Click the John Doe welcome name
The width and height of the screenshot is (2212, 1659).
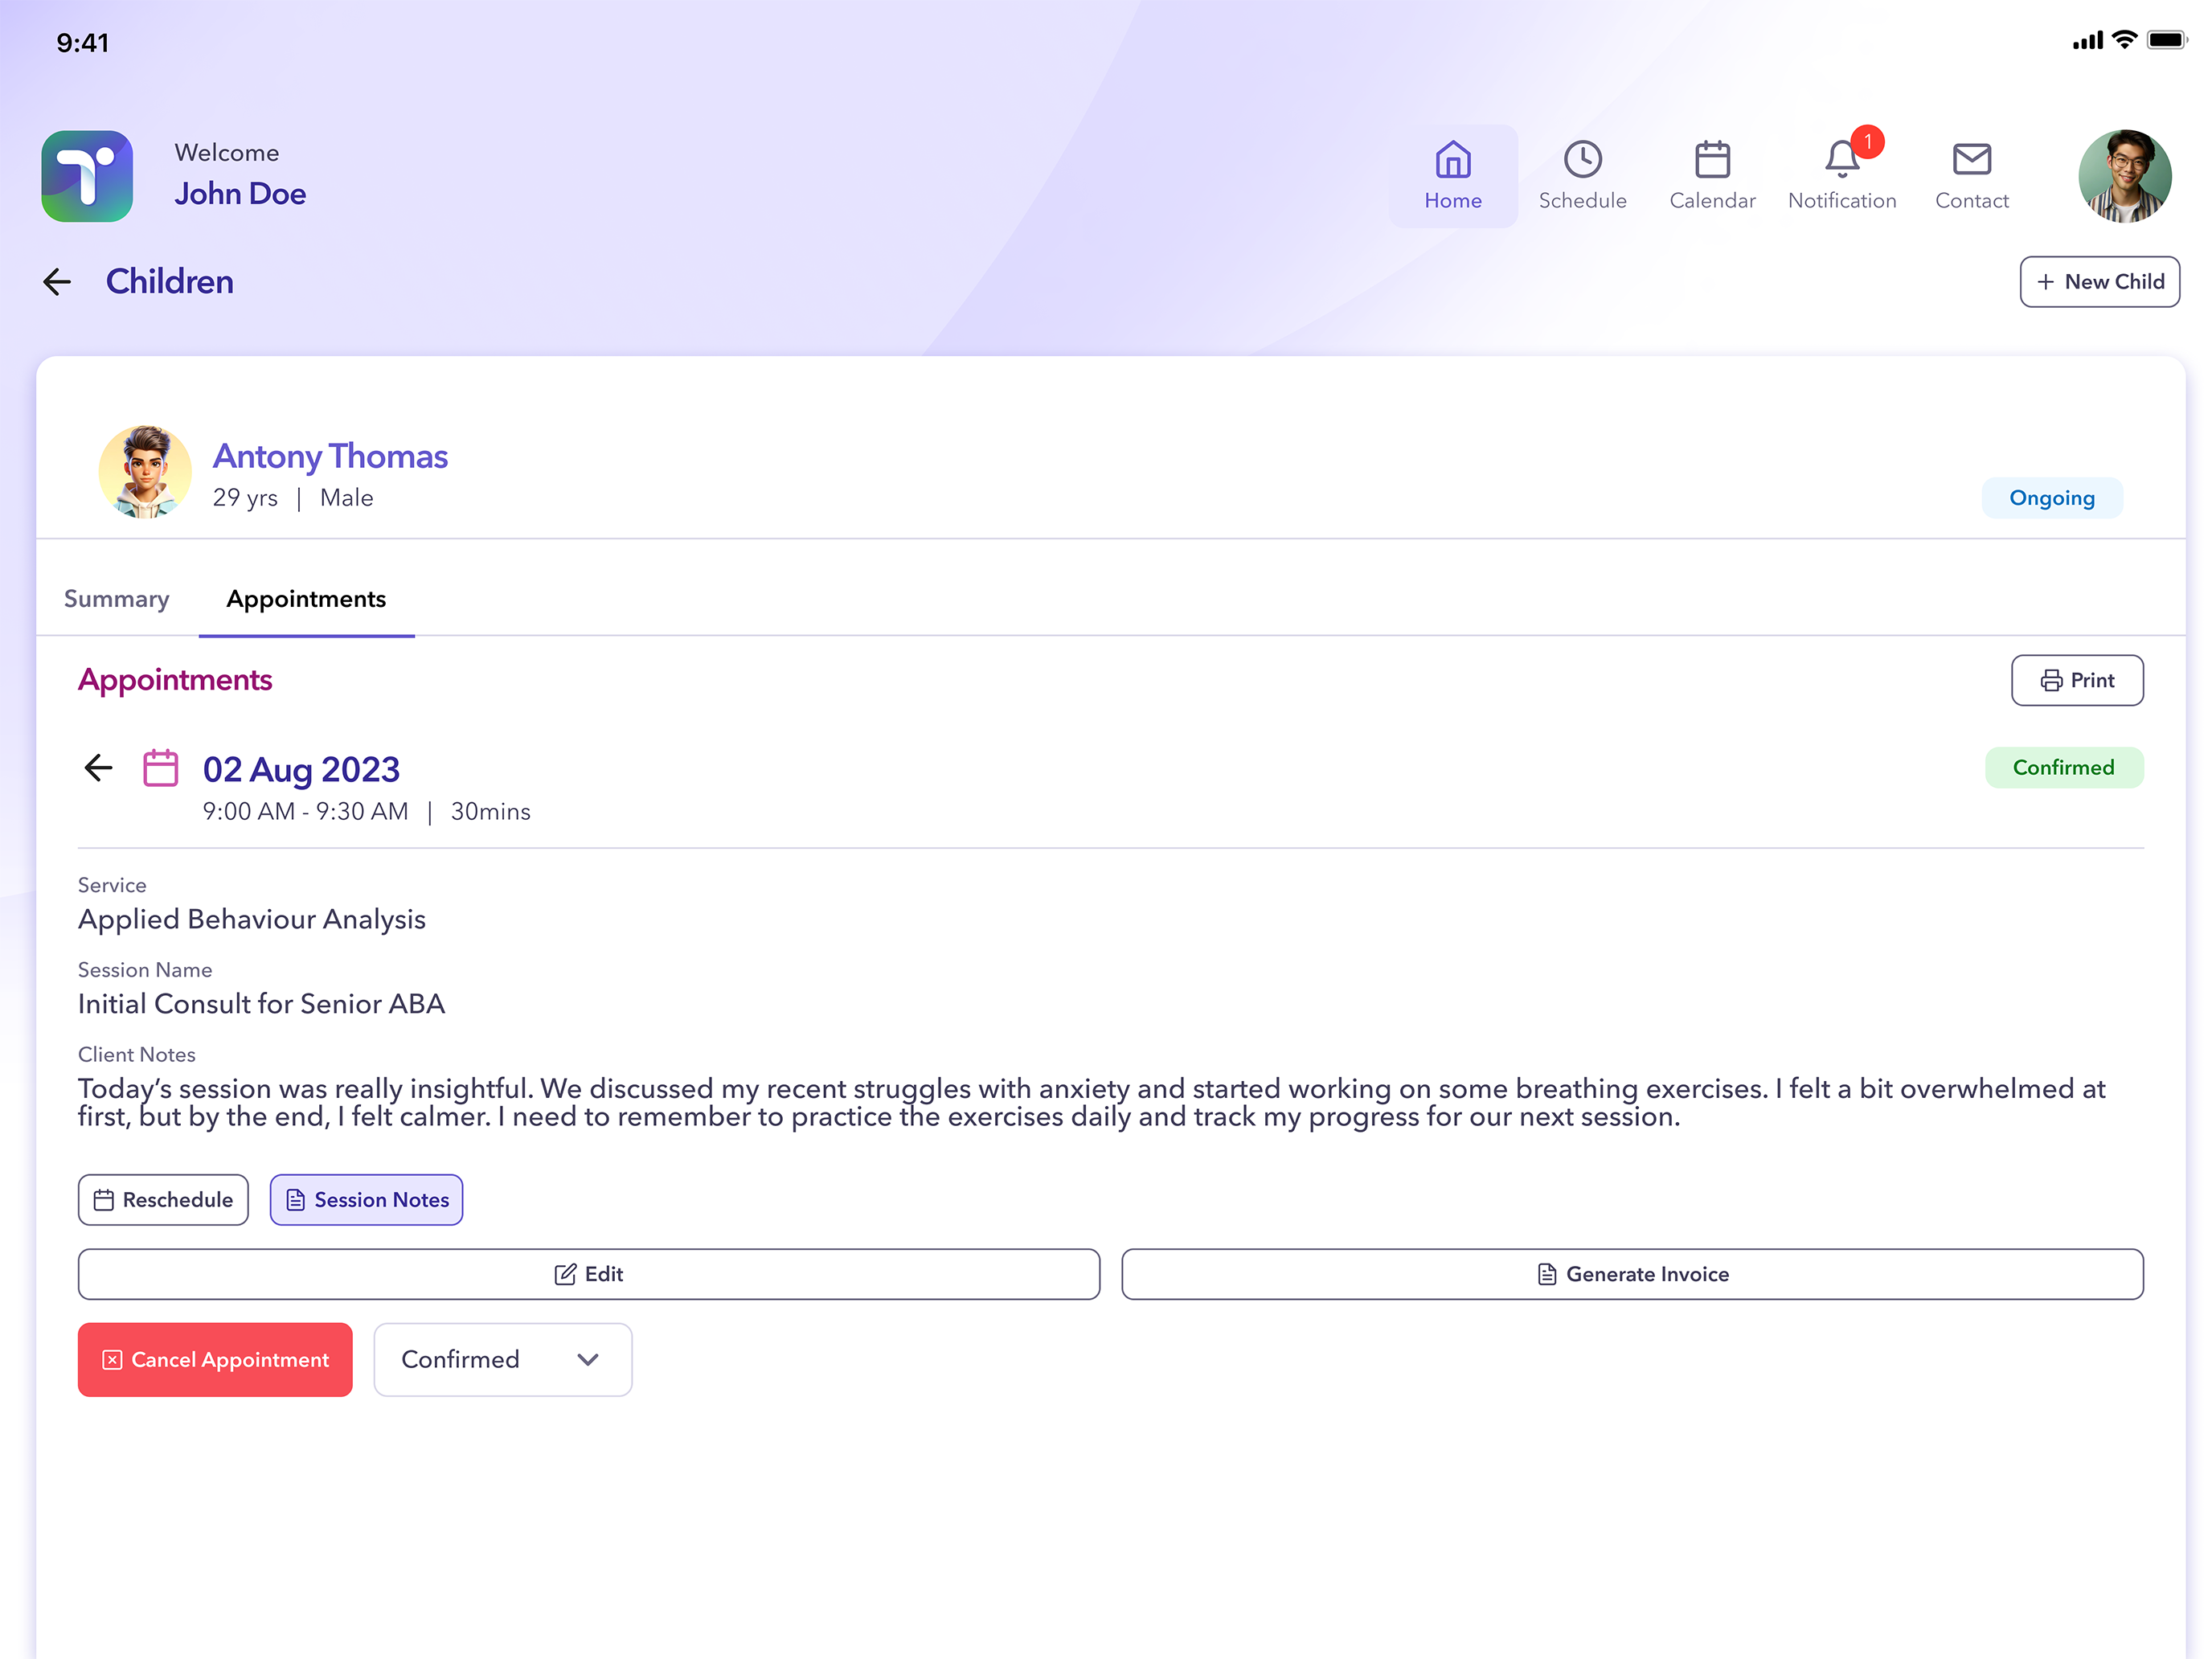[x=240, y=194]
